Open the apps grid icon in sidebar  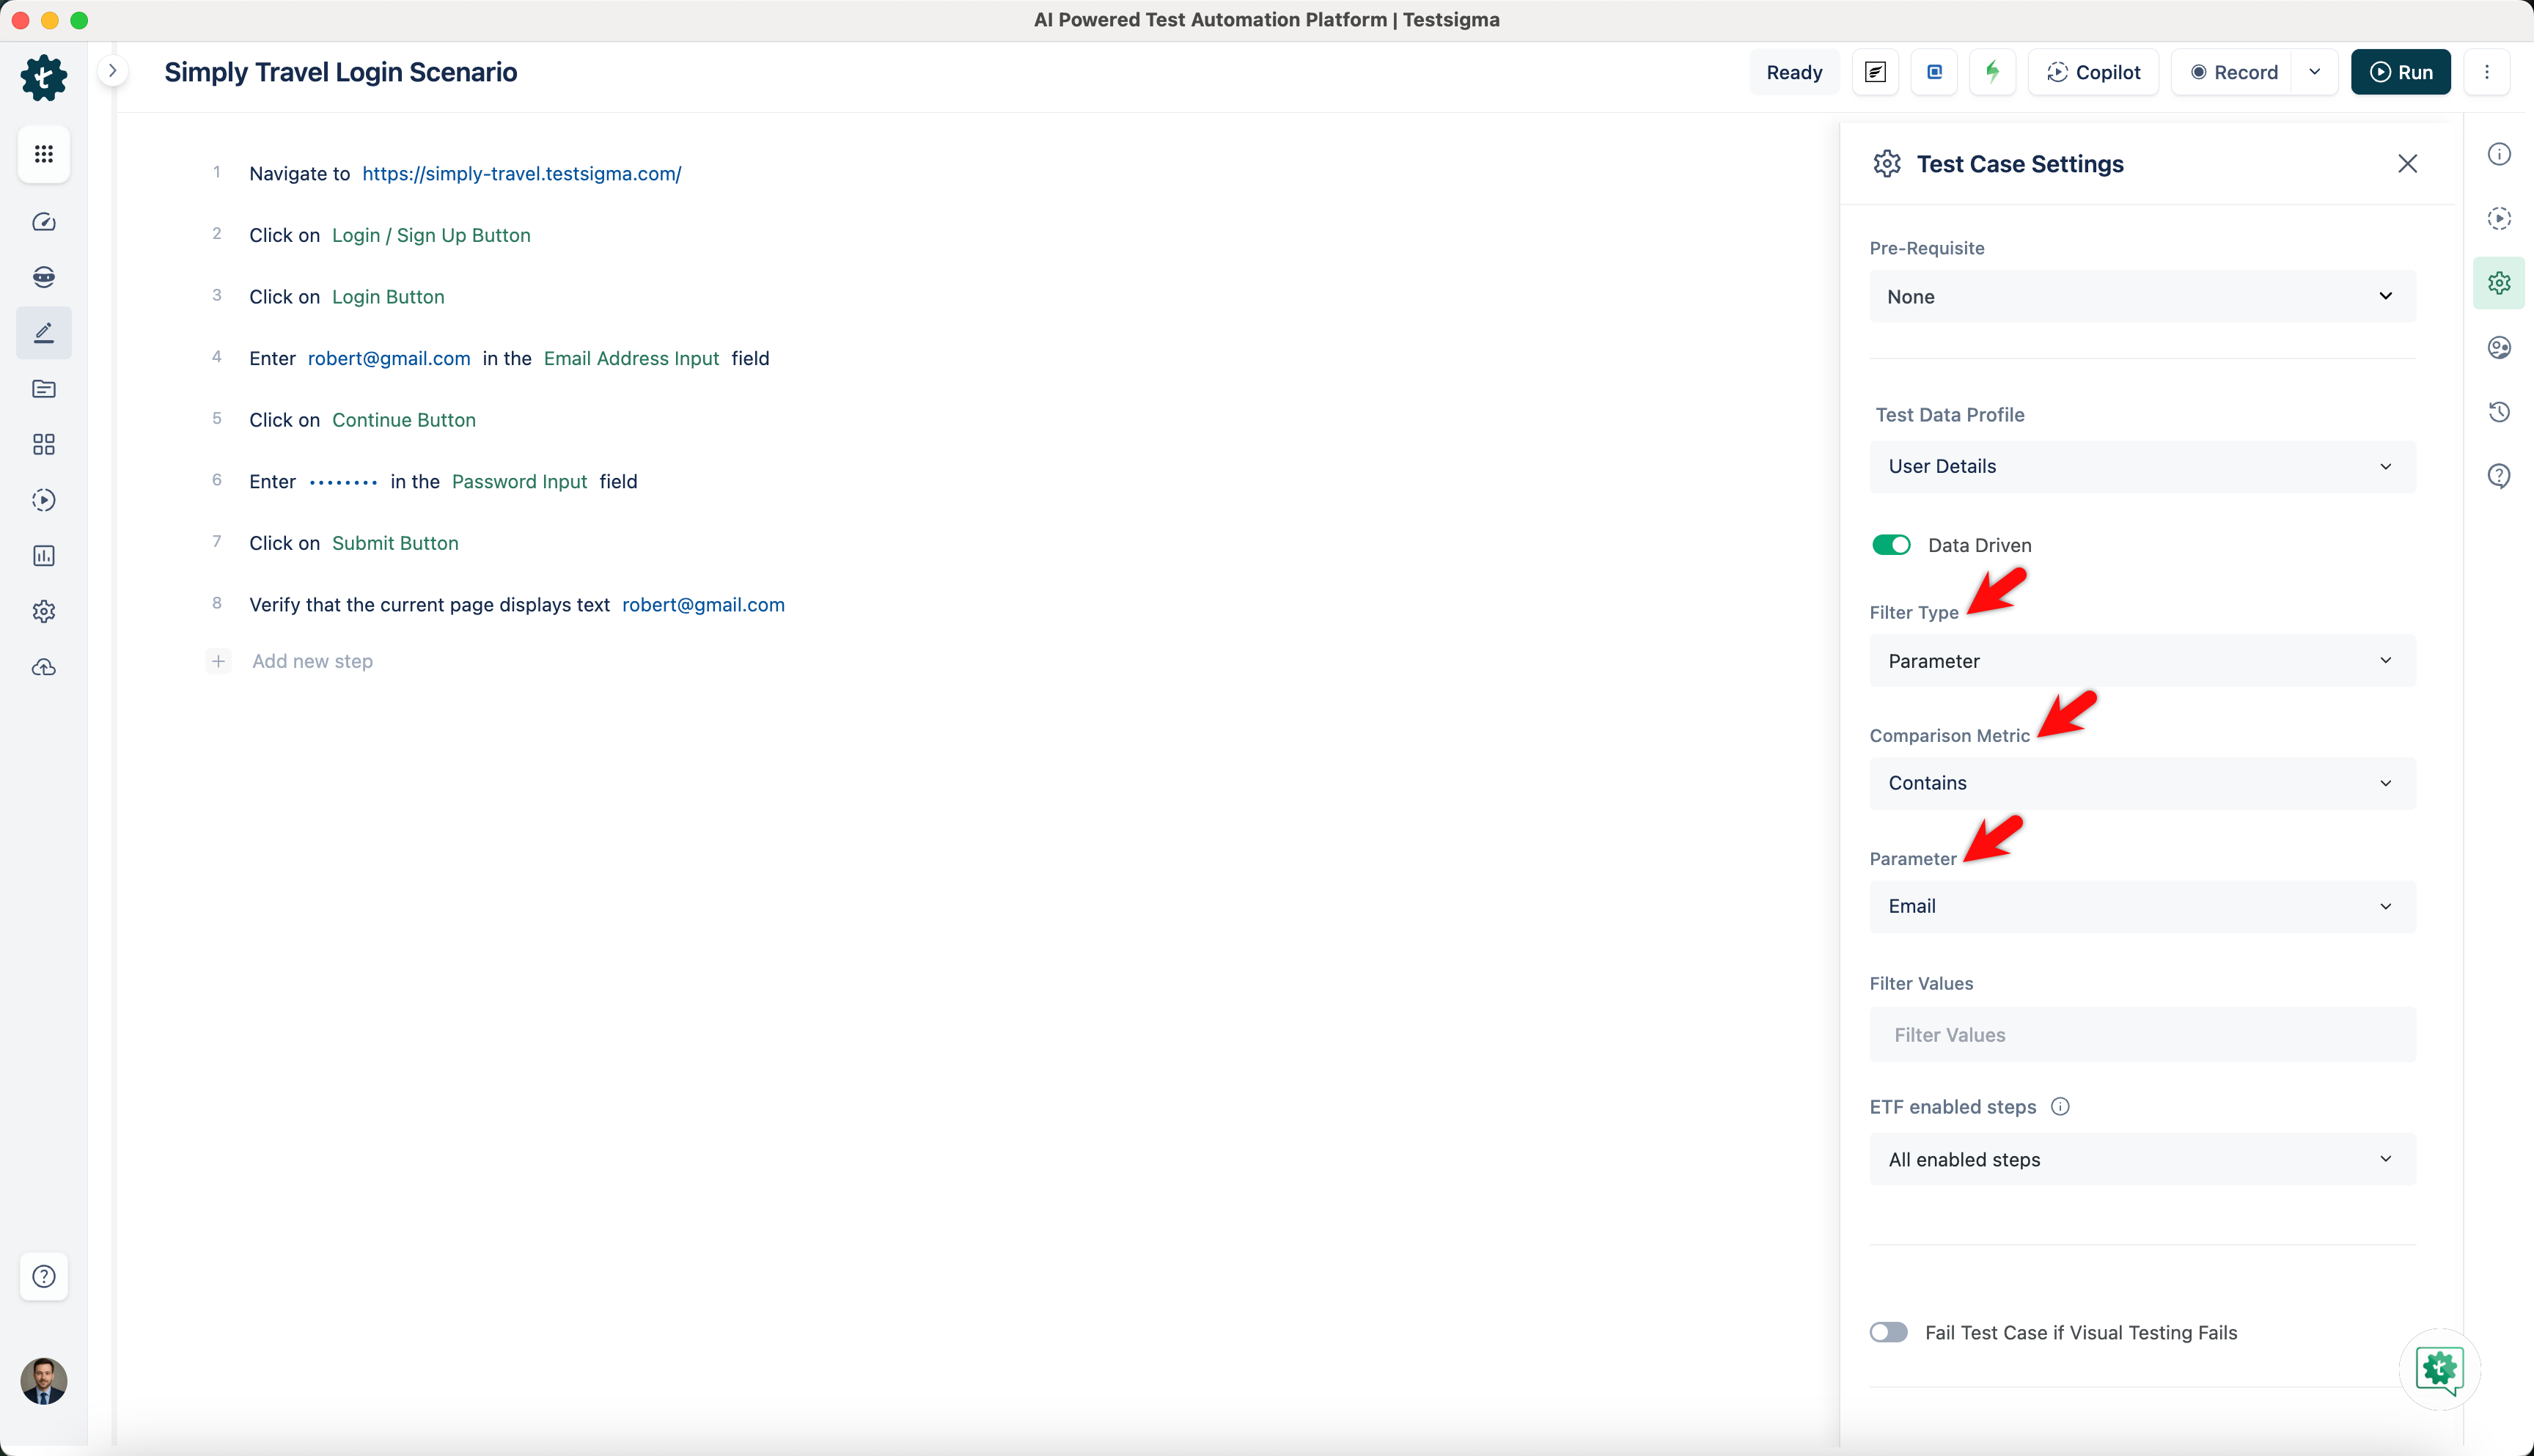coord(43,154)
